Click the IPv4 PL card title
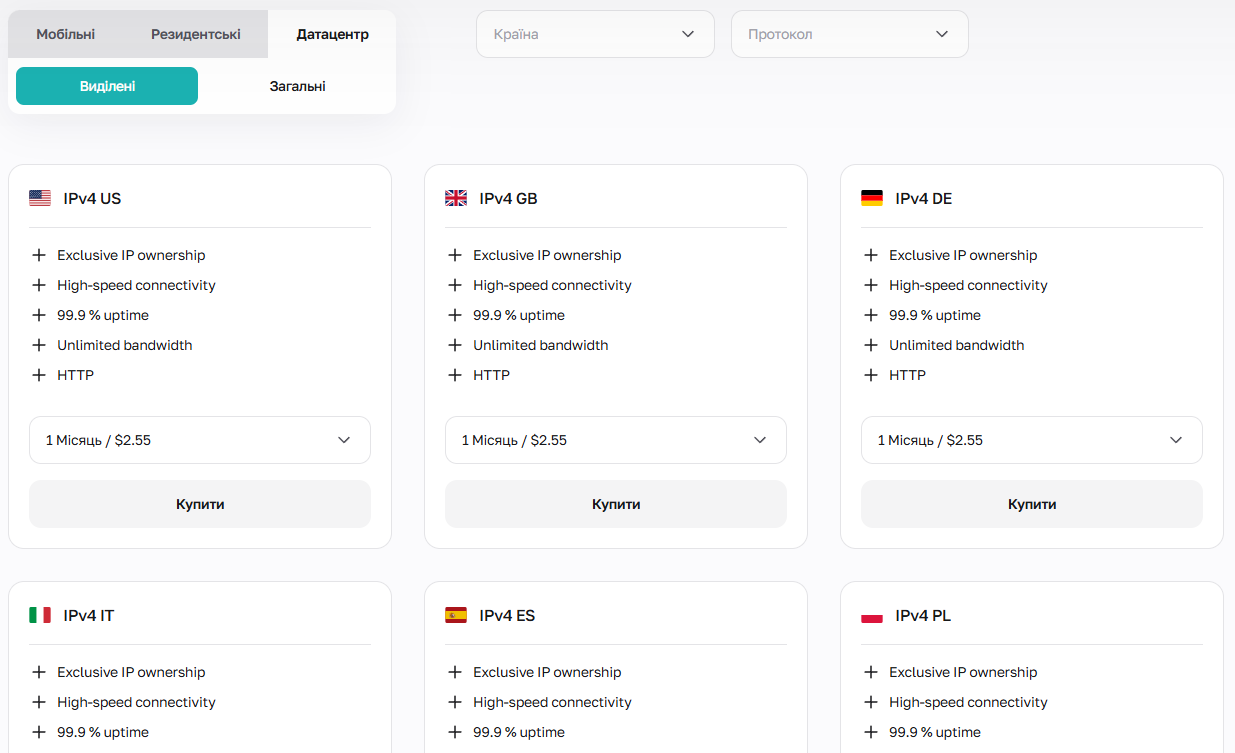 (x=923, y=615)
